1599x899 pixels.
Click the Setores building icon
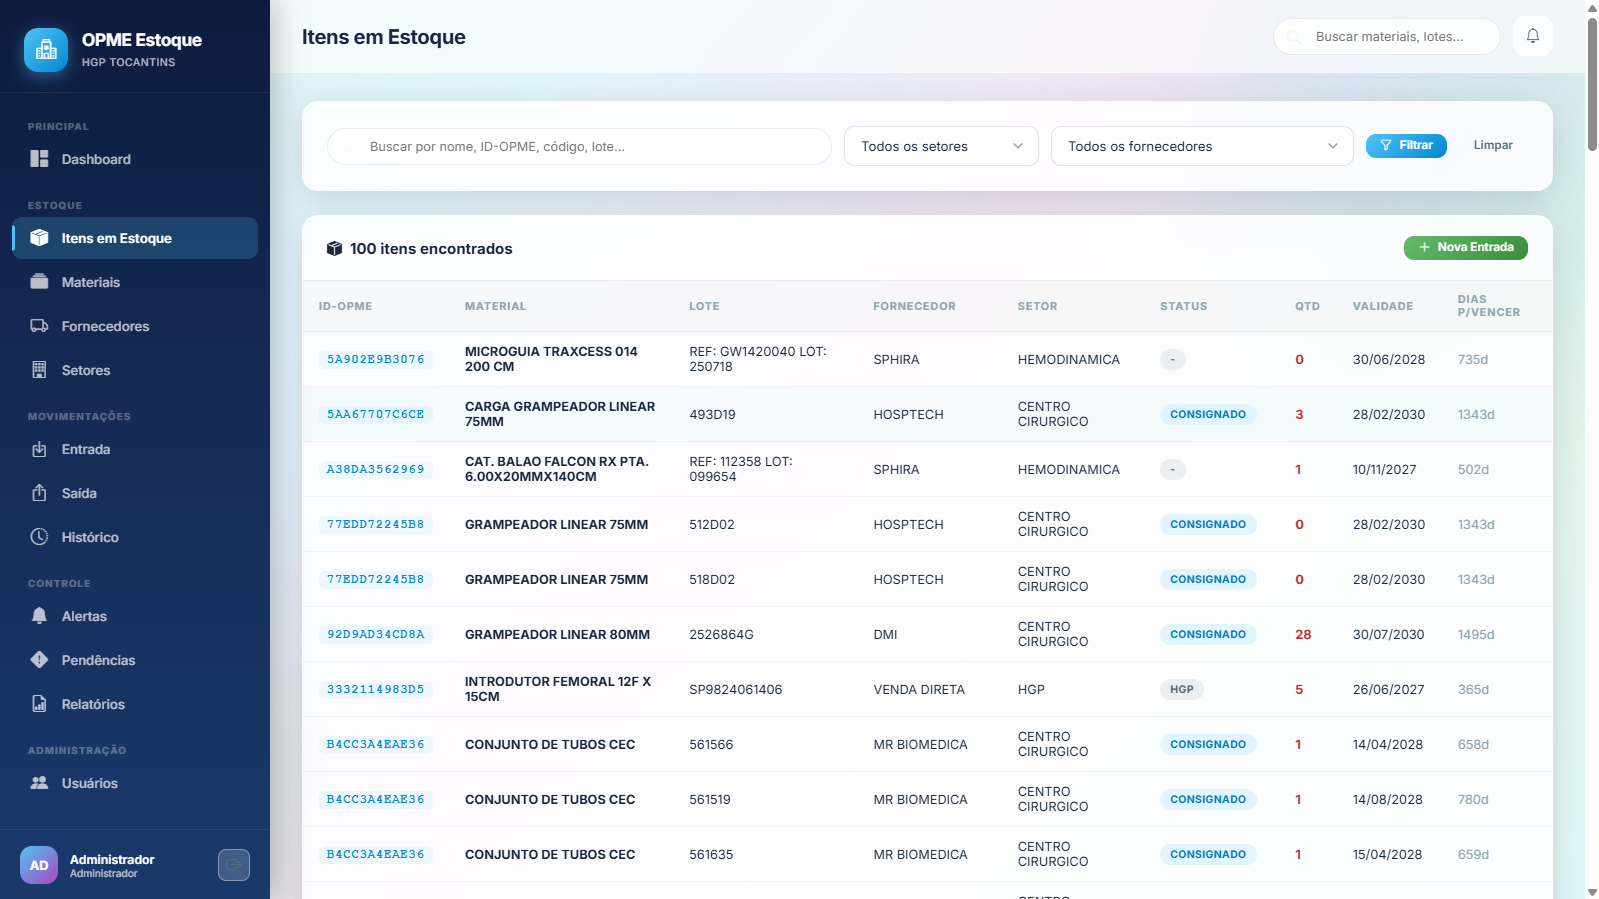[x=39, y=370]
